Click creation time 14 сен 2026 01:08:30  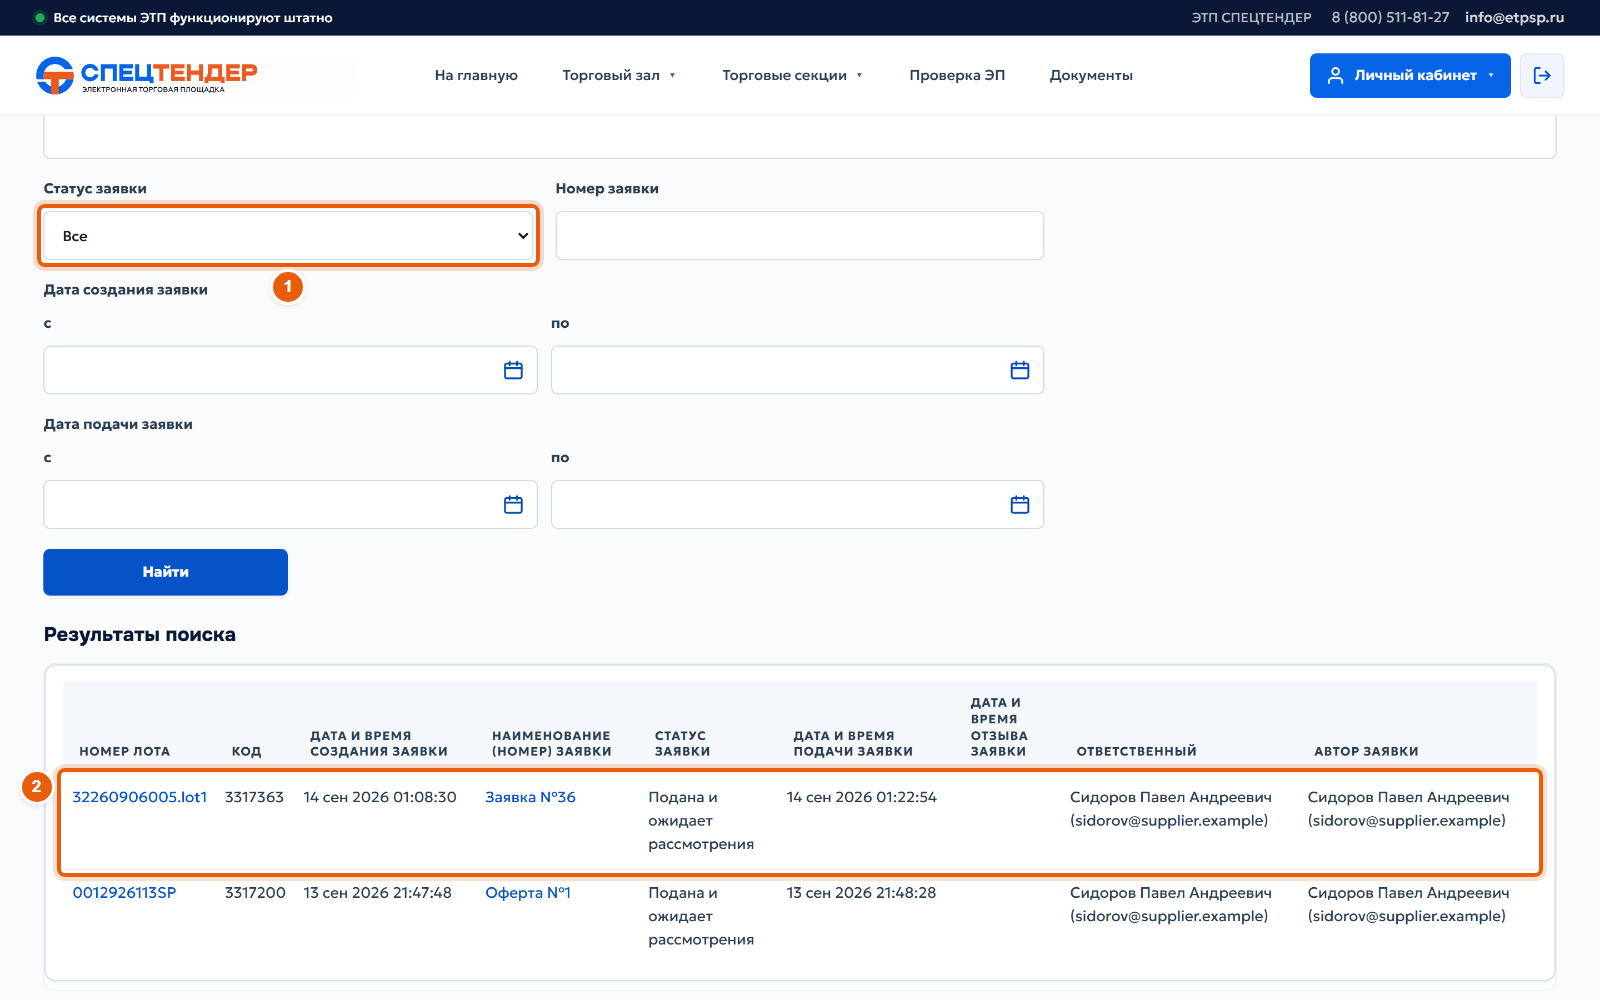pos(380,797)
